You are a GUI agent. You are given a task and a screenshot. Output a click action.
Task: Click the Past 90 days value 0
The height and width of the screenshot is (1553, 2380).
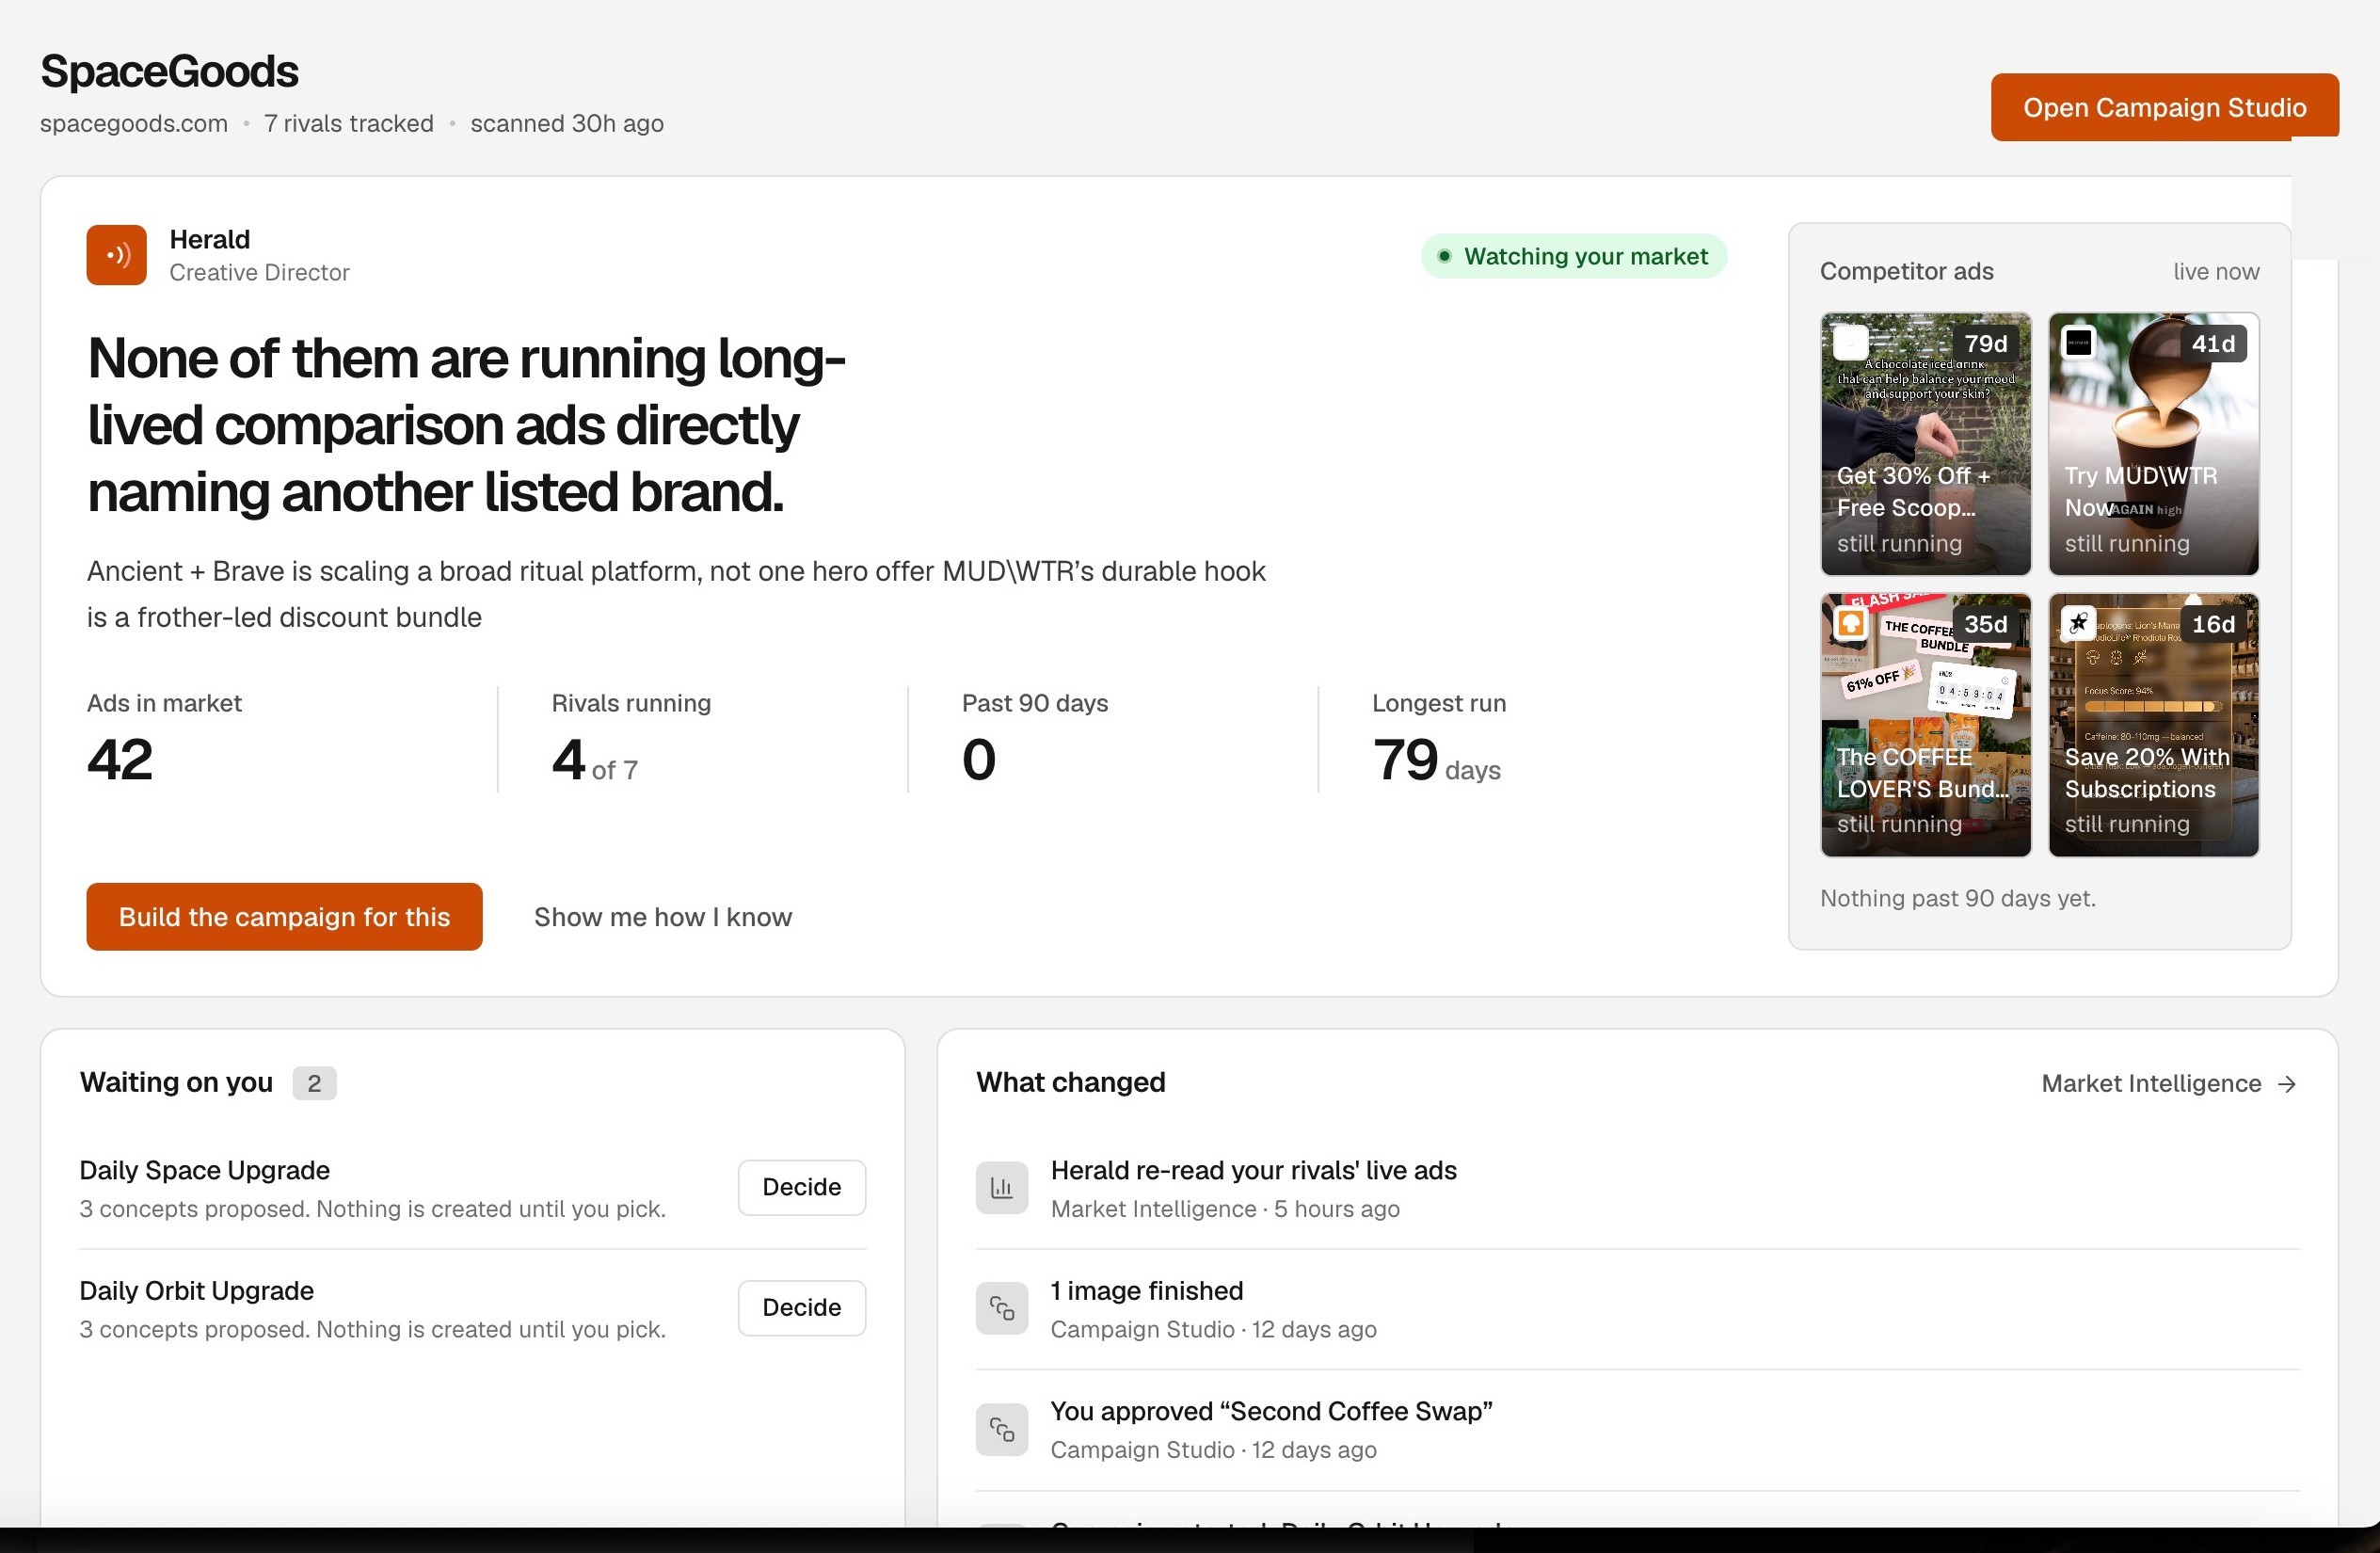click(979, 759)
